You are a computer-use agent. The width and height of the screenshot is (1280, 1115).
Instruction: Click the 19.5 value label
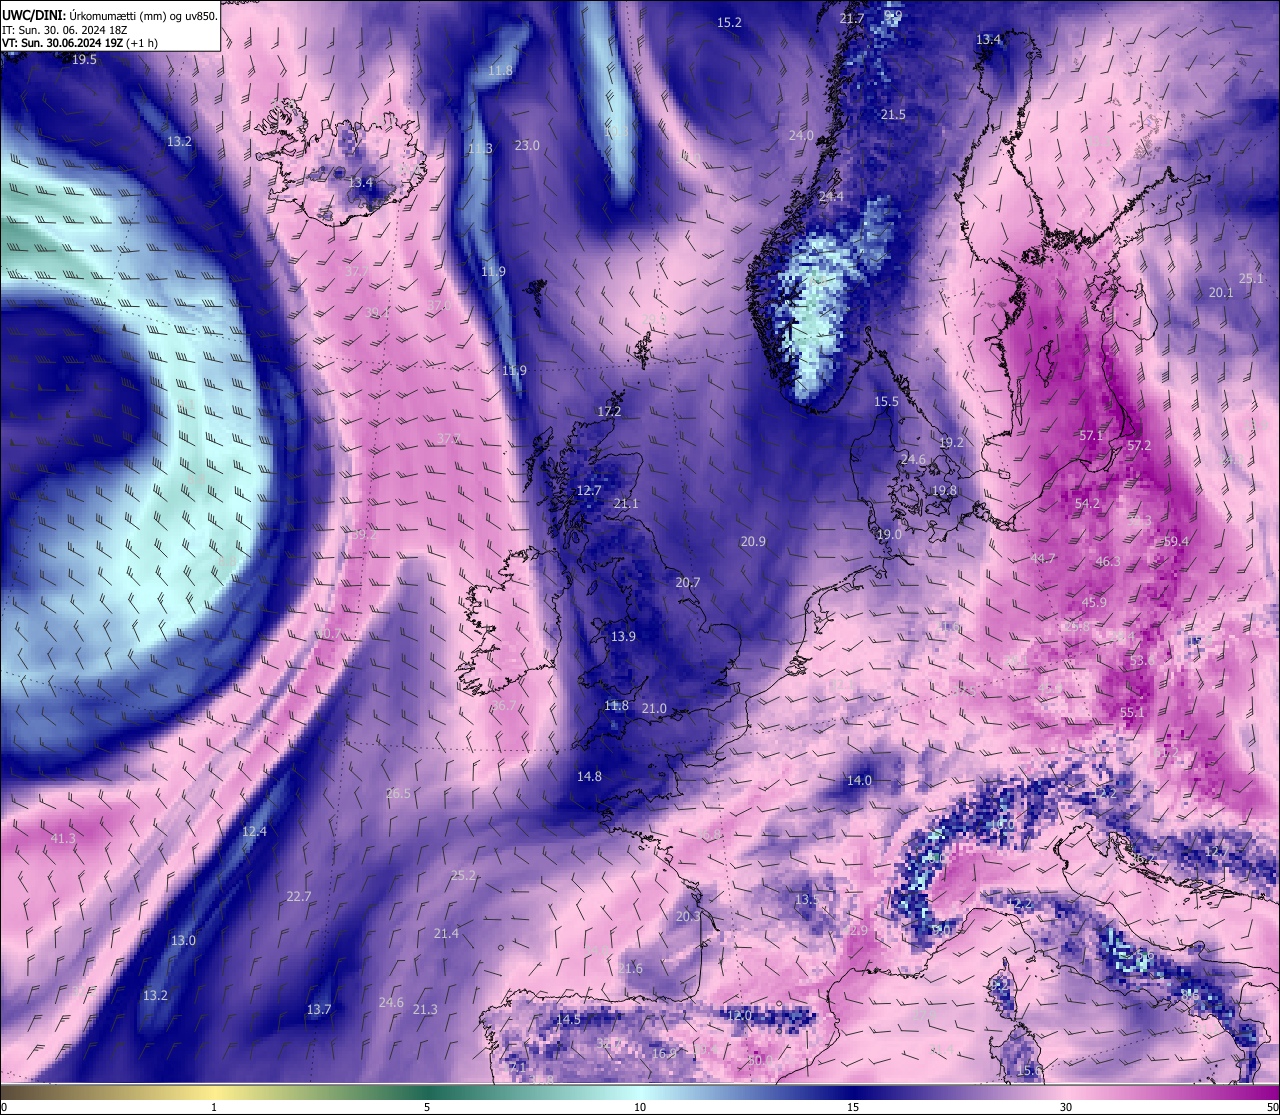(x=85, y=60)
